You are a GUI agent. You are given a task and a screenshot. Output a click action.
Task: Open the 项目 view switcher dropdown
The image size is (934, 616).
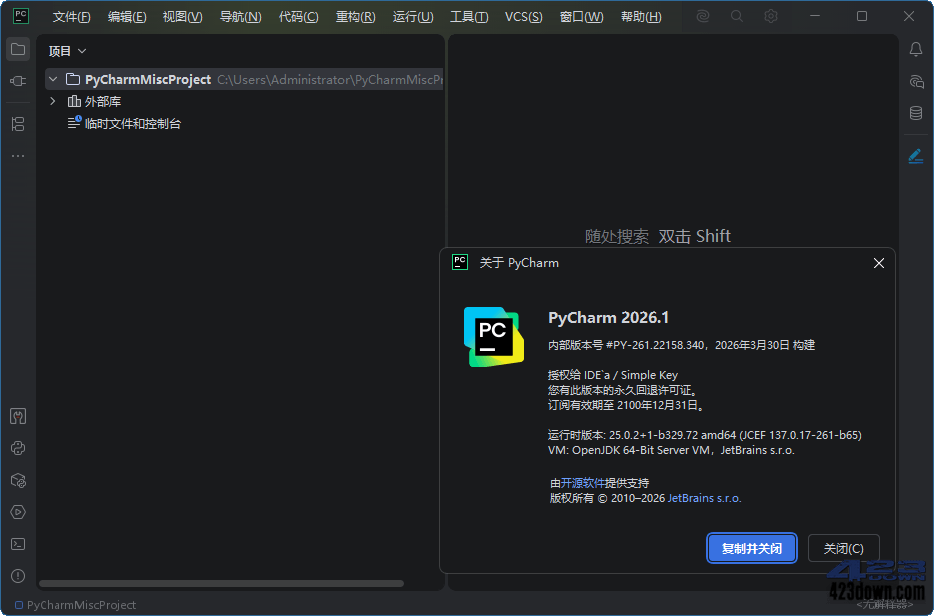click(67, 50)
